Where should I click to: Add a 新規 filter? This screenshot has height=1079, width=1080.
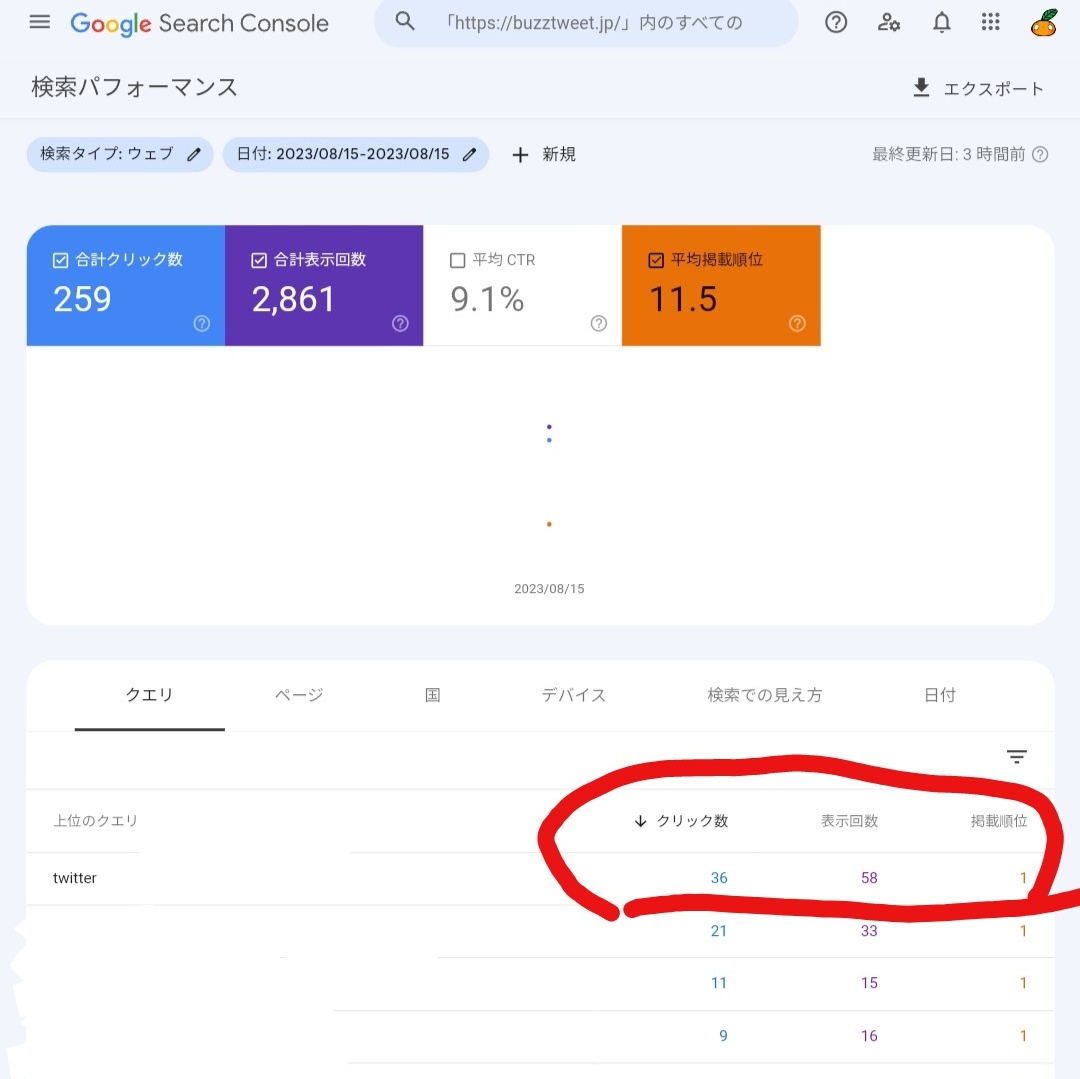[544, 154]
